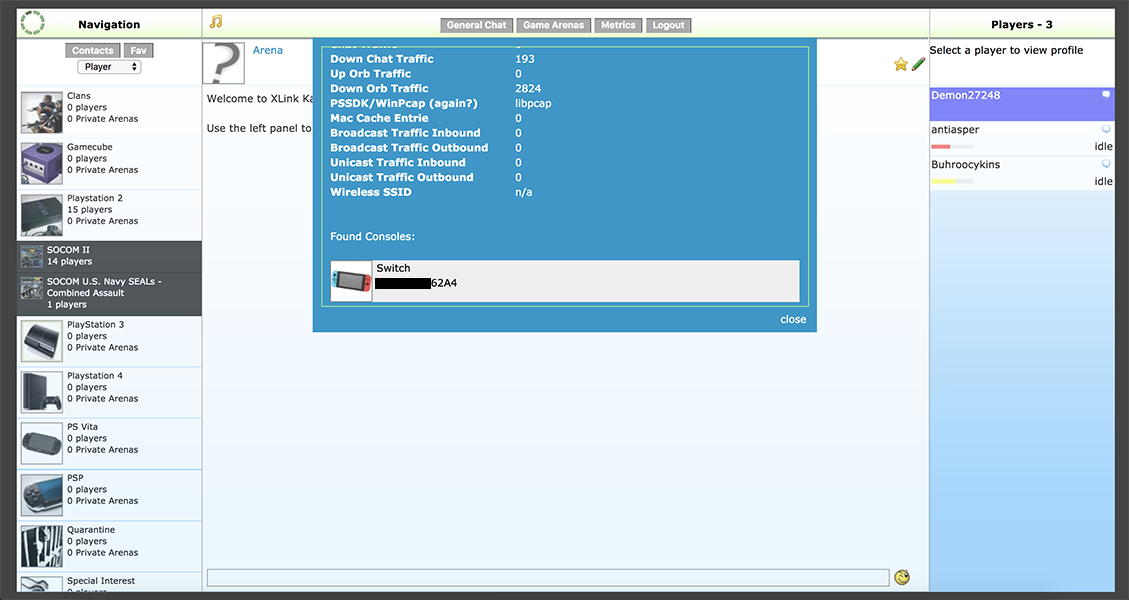Screen dimensions: 1129x600
Task: Enter the SOCOM II arena
Action: click(x=109, y=256)
